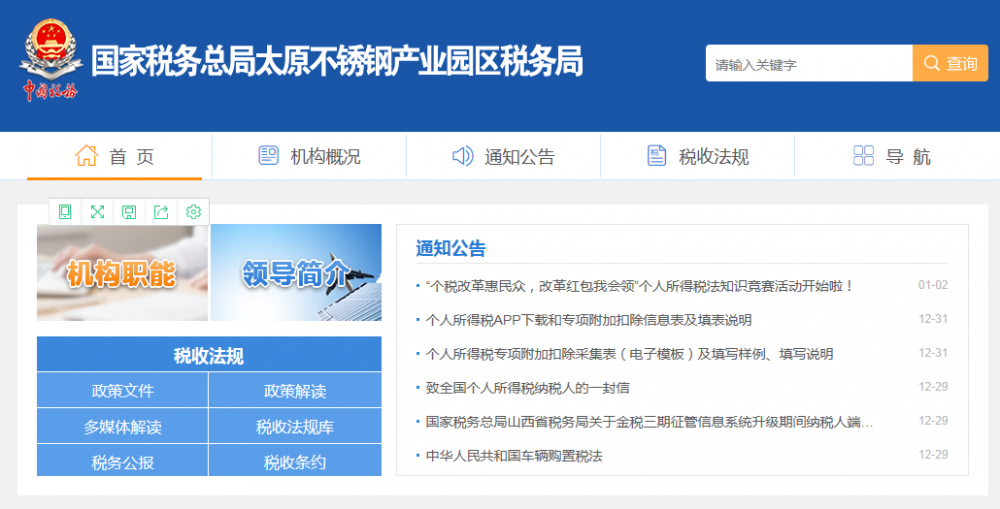Click the mobile device view icon
This screenshot has width=1000, height=509.
[65, 211]
